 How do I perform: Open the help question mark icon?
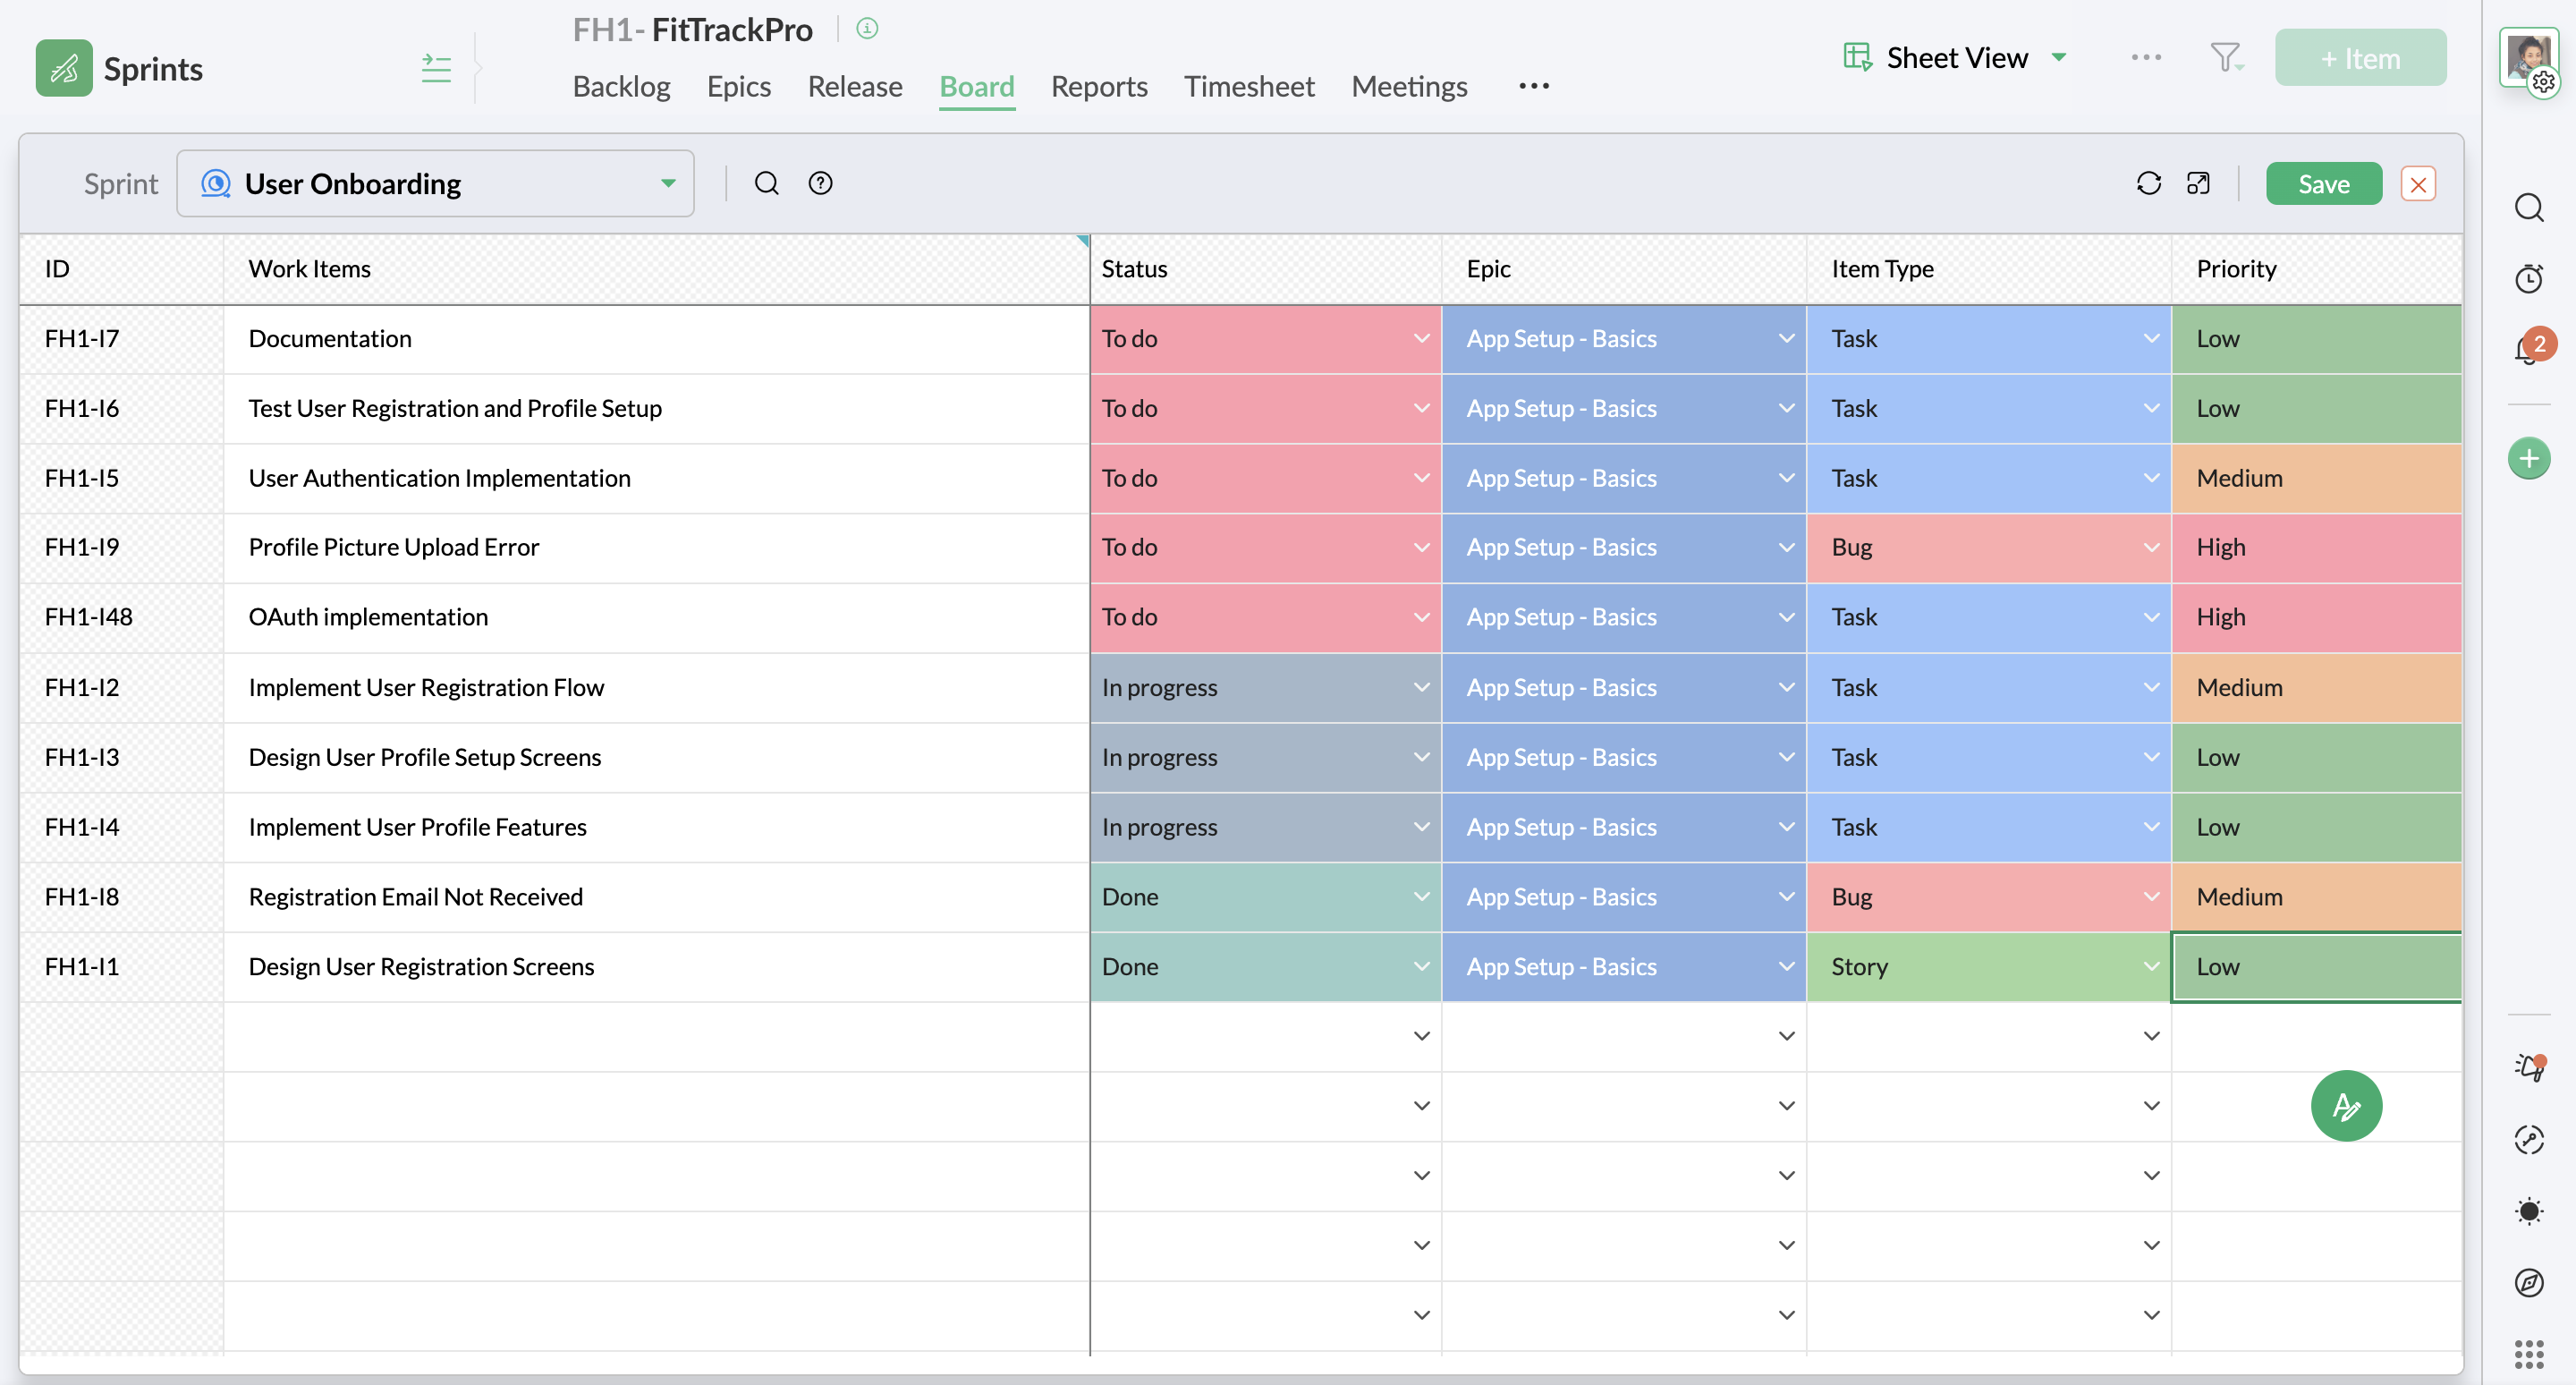click(820, 183)
